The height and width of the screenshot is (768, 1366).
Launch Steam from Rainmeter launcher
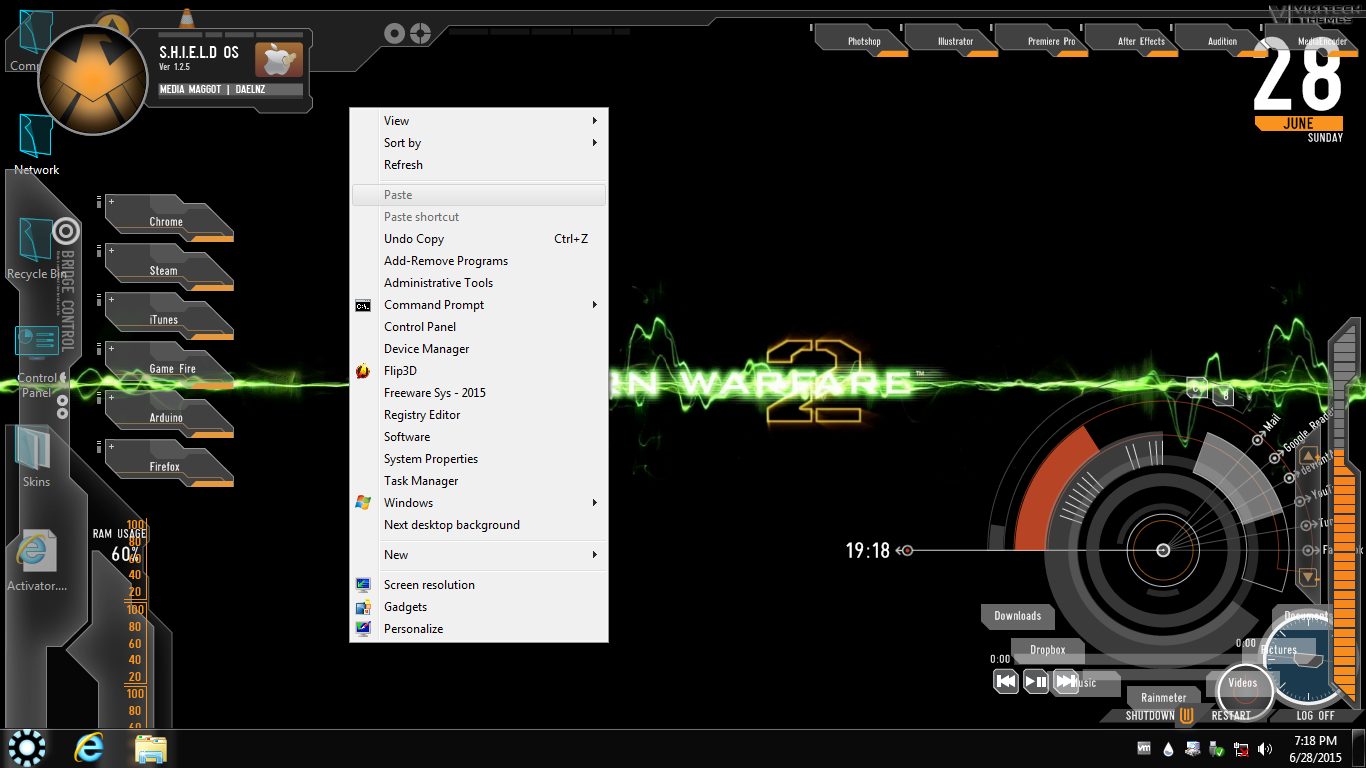(x=168, y=268)
